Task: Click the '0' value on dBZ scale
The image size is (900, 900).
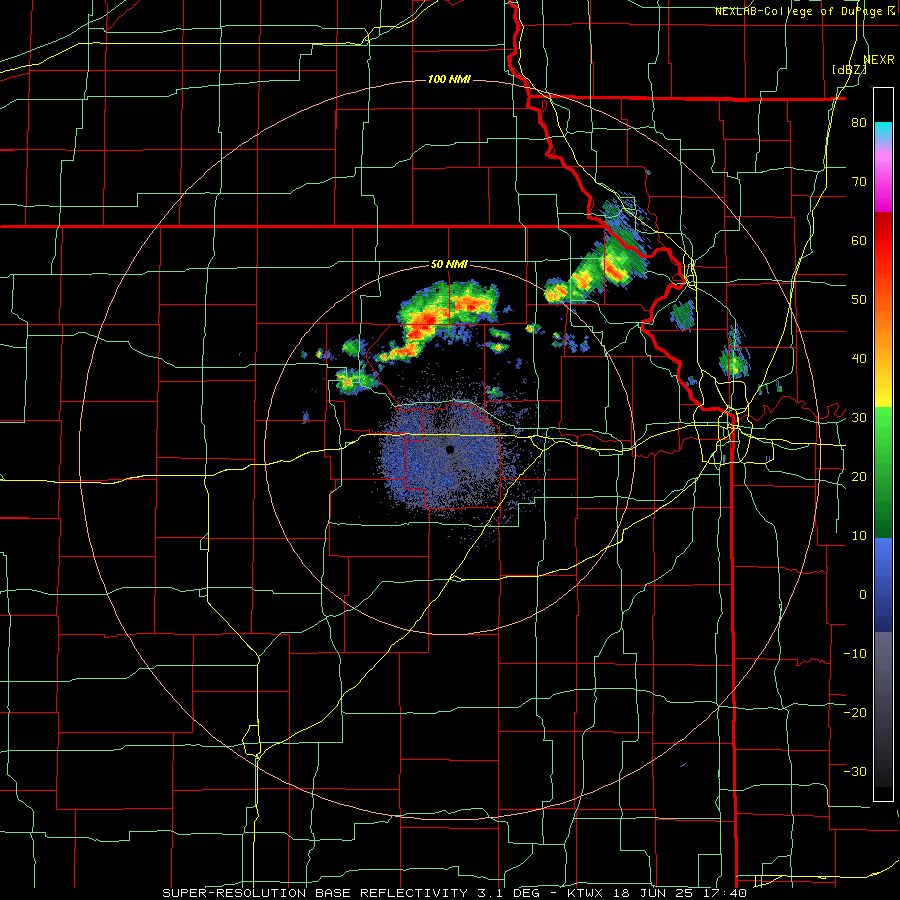Action: [863, 595]
